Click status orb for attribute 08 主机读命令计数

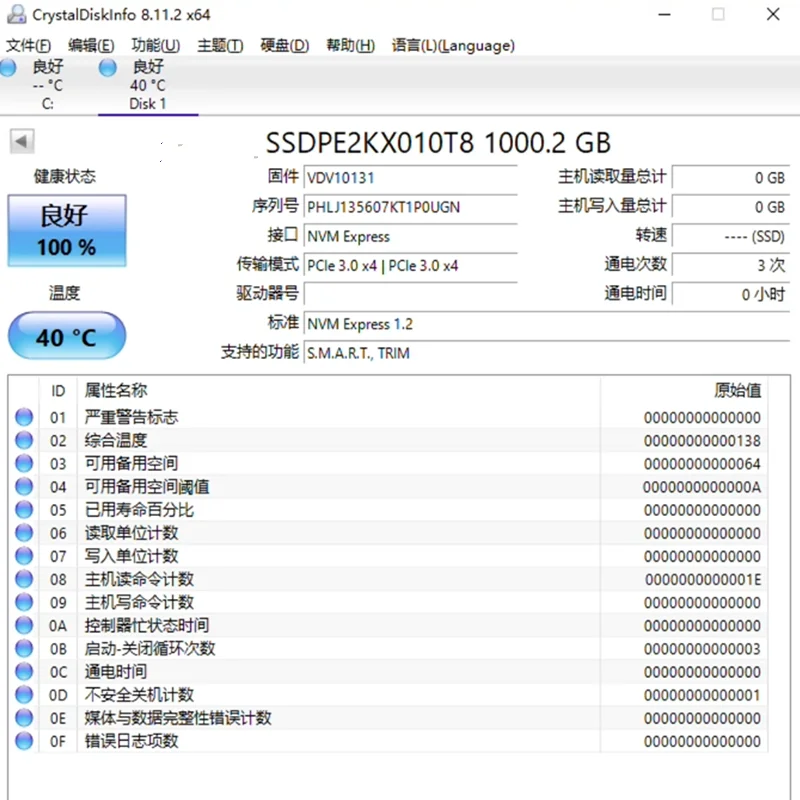[24, 579]
